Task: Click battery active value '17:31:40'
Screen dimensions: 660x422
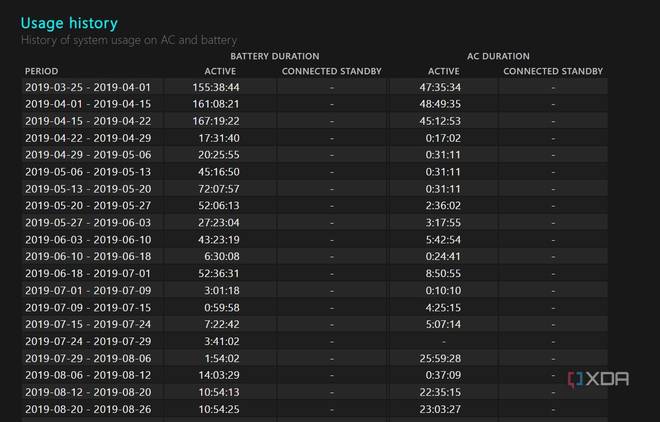Action: pyautogui.click(x=219, y=138)
